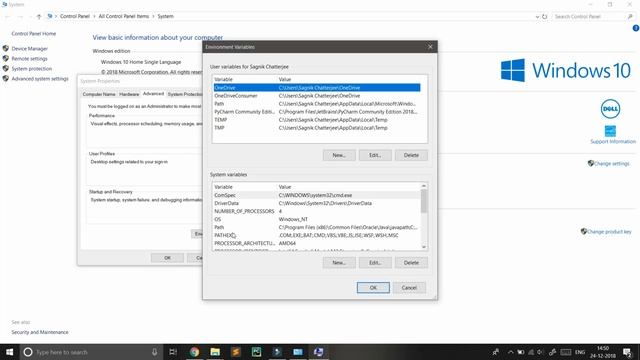This screenshot has height=360, width=640.
Task: Click OK in Environment Variables dialog
Action: coord(373,288)
